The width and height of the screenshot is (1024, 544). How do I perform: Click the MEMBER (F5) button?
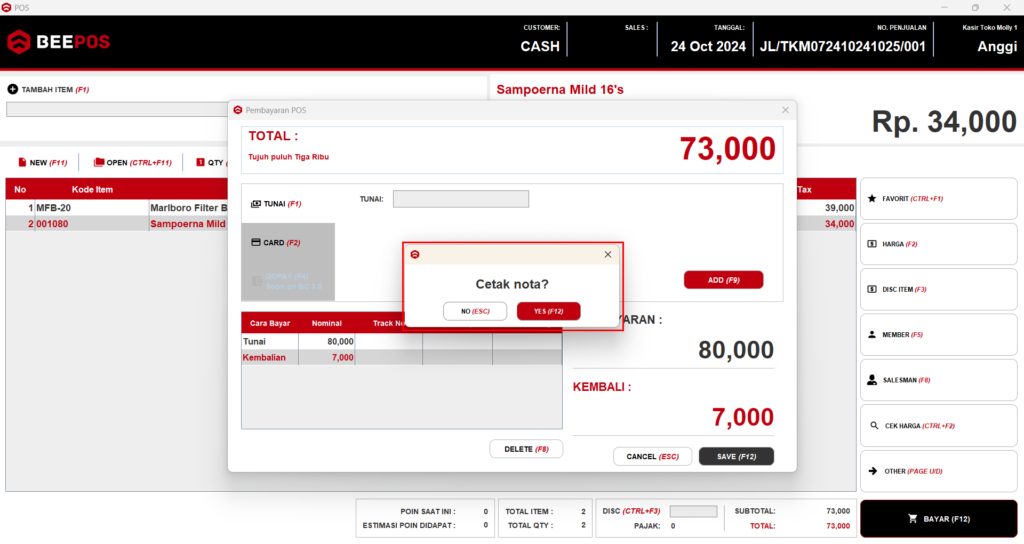[938, 334]
